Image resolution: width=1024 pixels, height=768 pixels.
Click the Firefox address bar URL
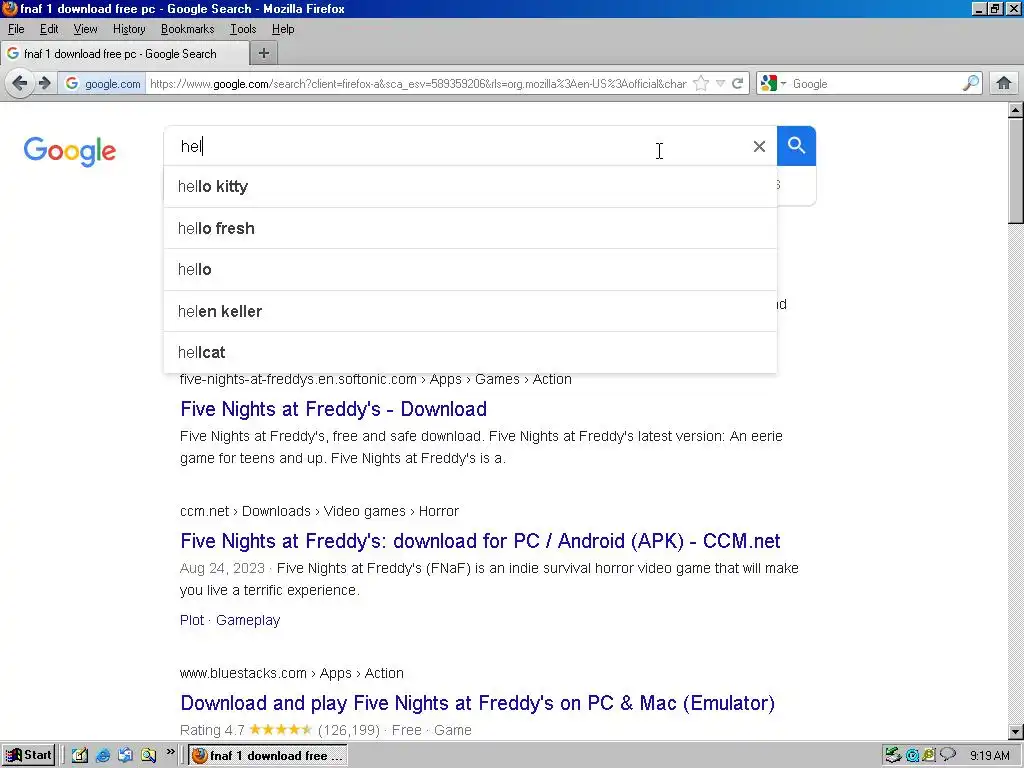(418, 84)
